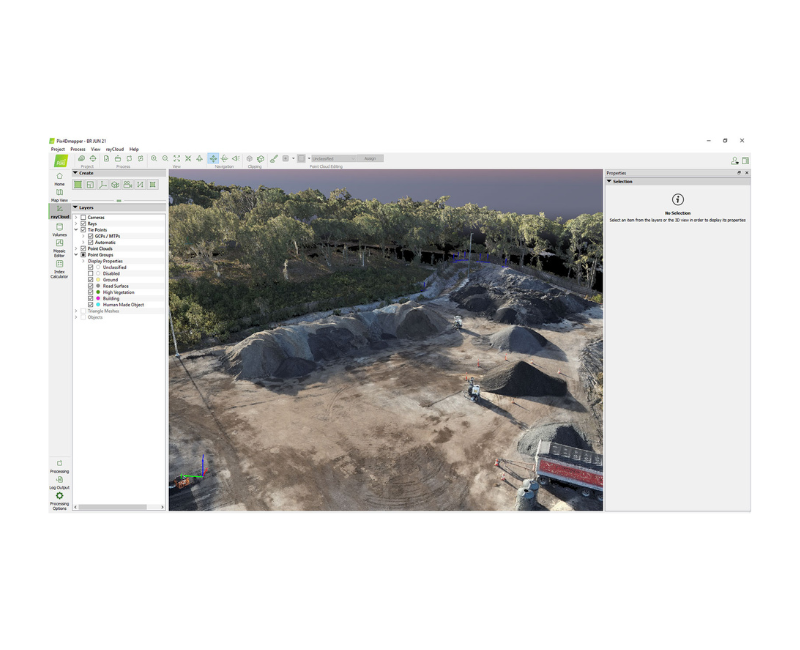The width and height of the screenshot is (800, 650).
Task: Open the View menu
Action: coord(95,149)
